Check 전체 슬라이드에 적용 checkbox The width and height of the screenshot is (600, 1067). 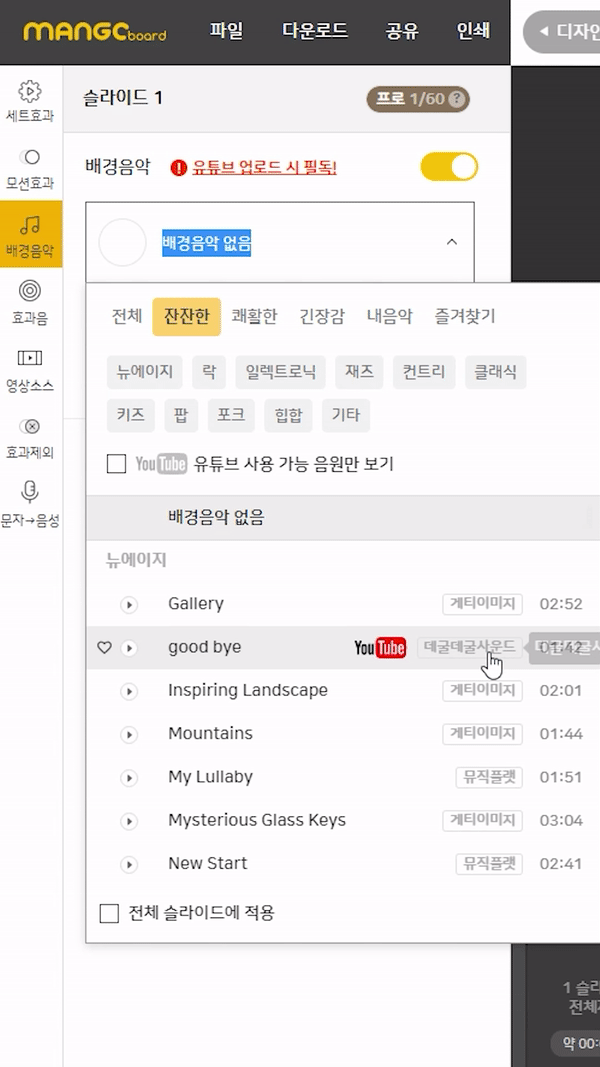pyautogui.click(x=110, y=913)
